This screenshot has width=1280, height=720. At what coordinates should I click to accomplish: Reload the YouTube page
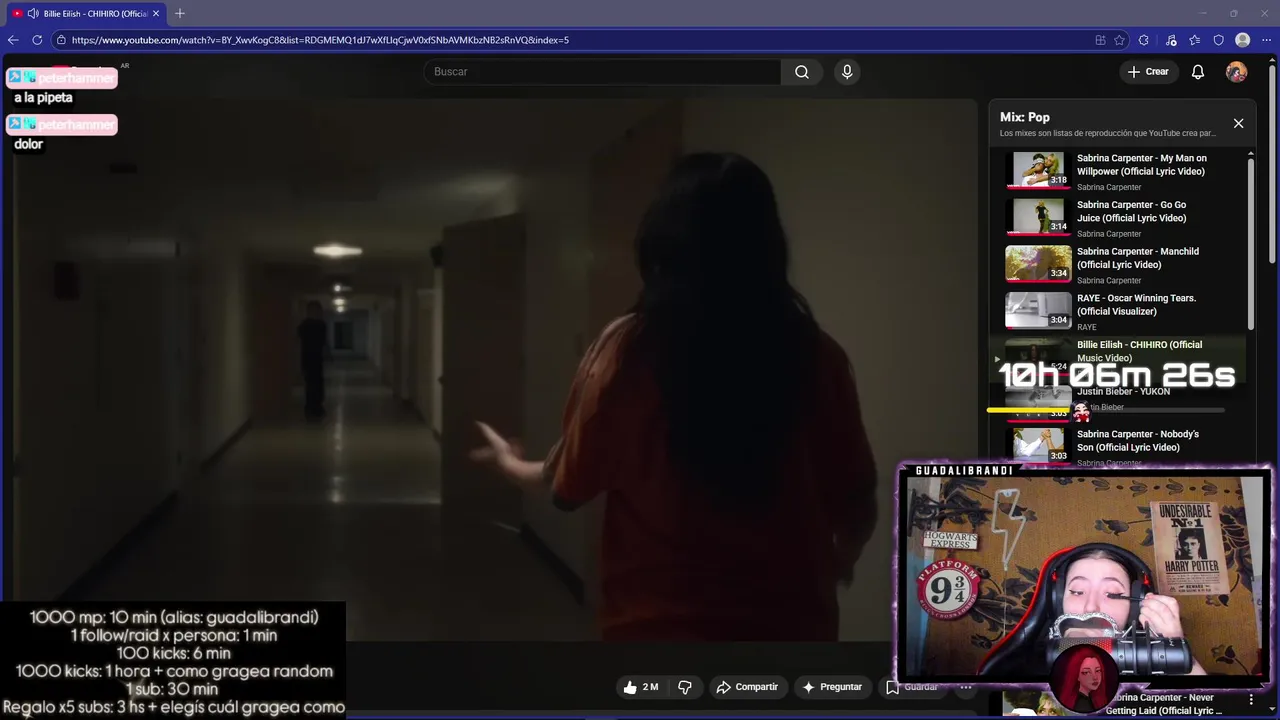click(x=37, y=40)
